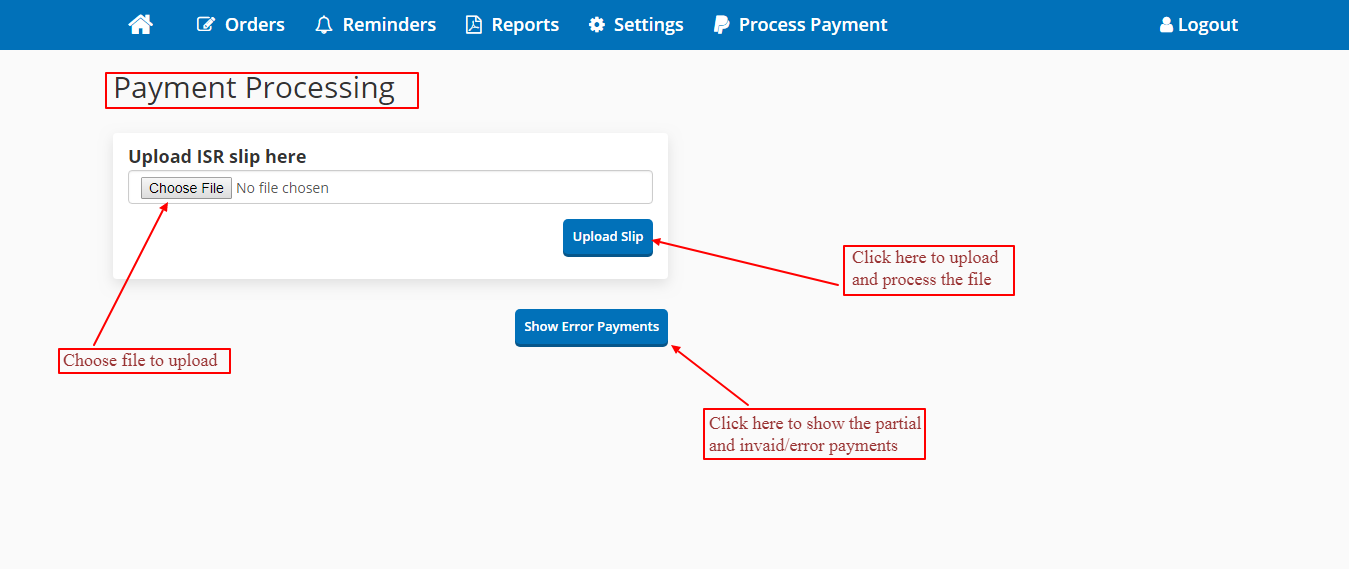Click the 'Upload ISR slip here' label

[x=217, y=156]
